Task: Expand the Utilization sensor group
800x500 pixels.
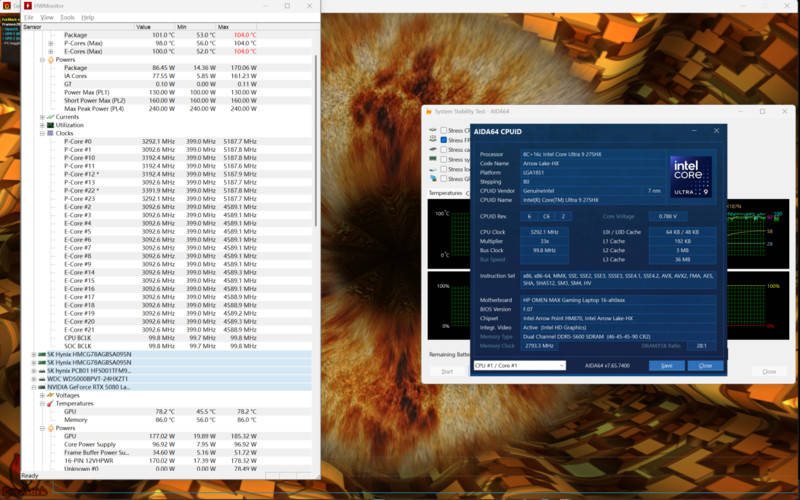Action: click(42, 124)
